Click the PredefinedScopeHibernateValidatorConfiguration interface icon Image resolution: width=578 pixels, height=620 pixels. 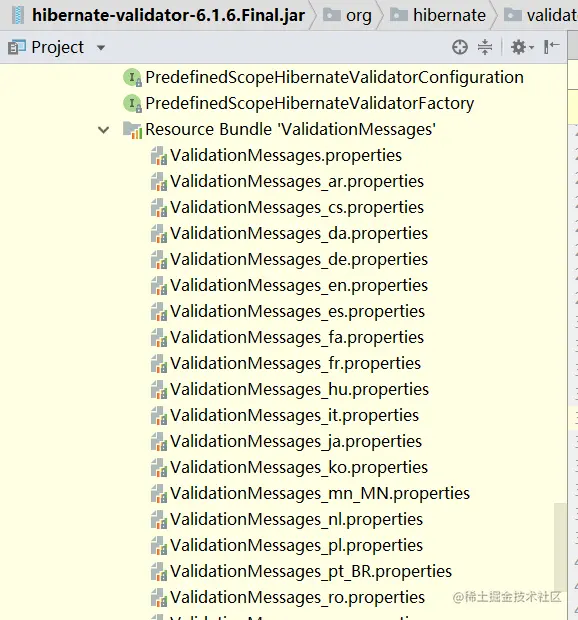[132, 78]
